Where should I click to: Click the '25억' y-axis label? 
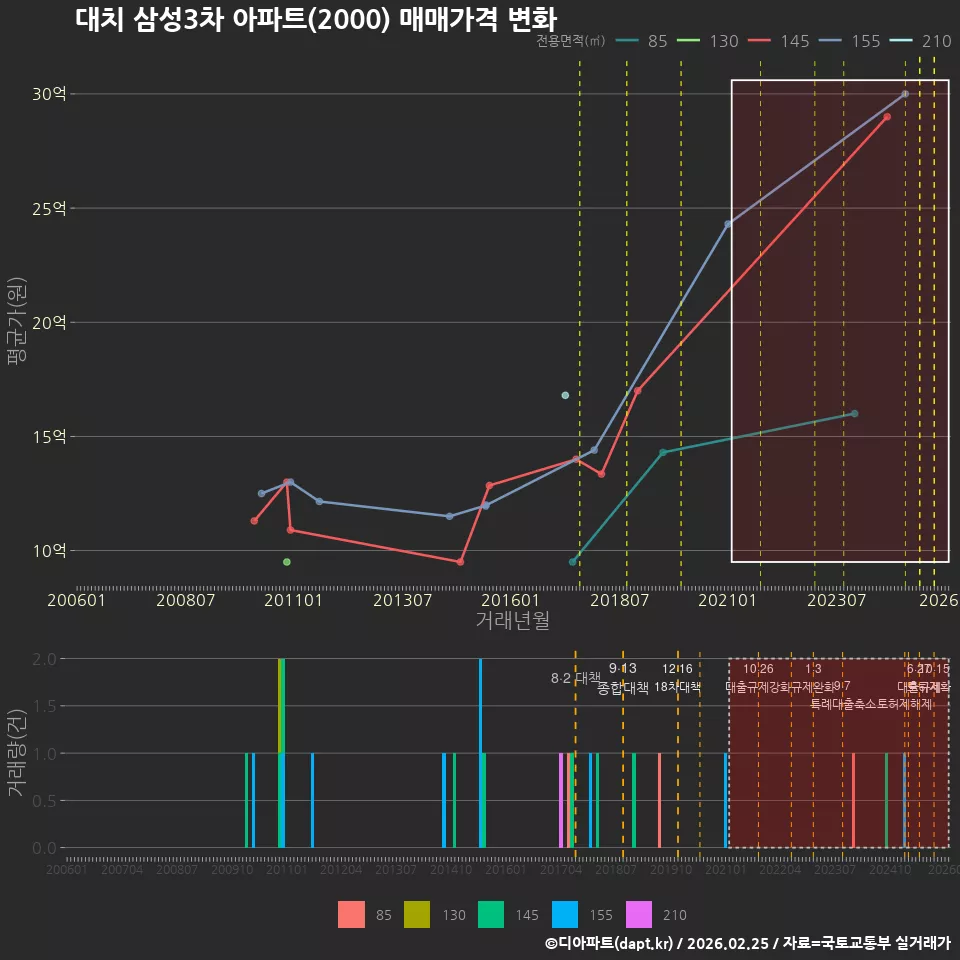pos(49,208)
